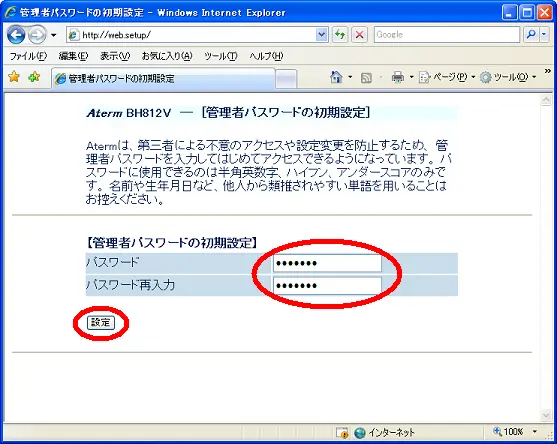Click the browser Forward arrow button
The image size is (557, 444).
(x=37, y=35)
